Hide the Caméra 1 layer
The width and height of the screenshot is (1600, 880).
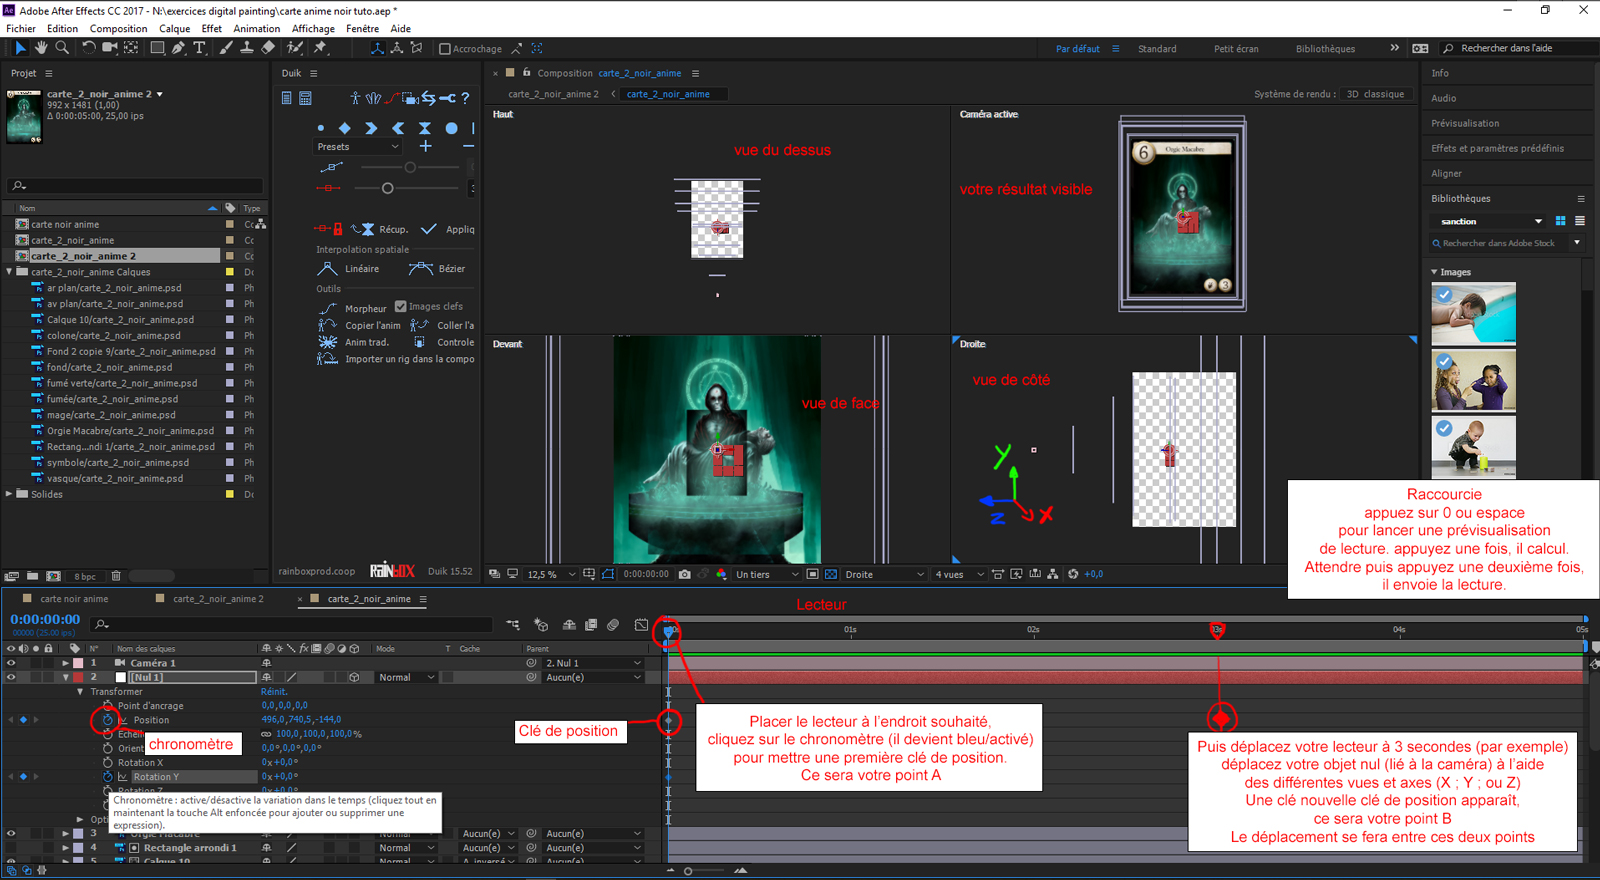11,663
